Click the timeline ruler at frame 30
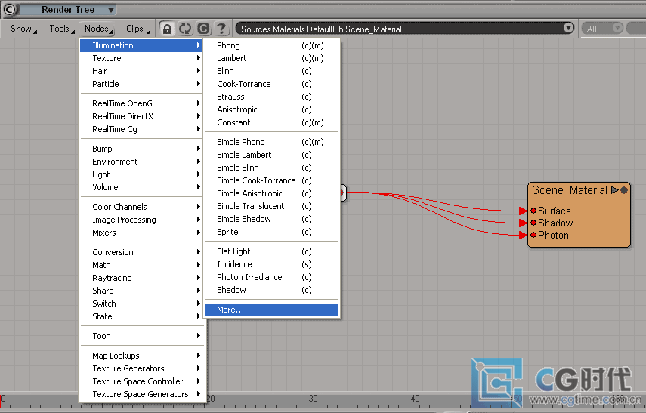 tap(314, 399)
